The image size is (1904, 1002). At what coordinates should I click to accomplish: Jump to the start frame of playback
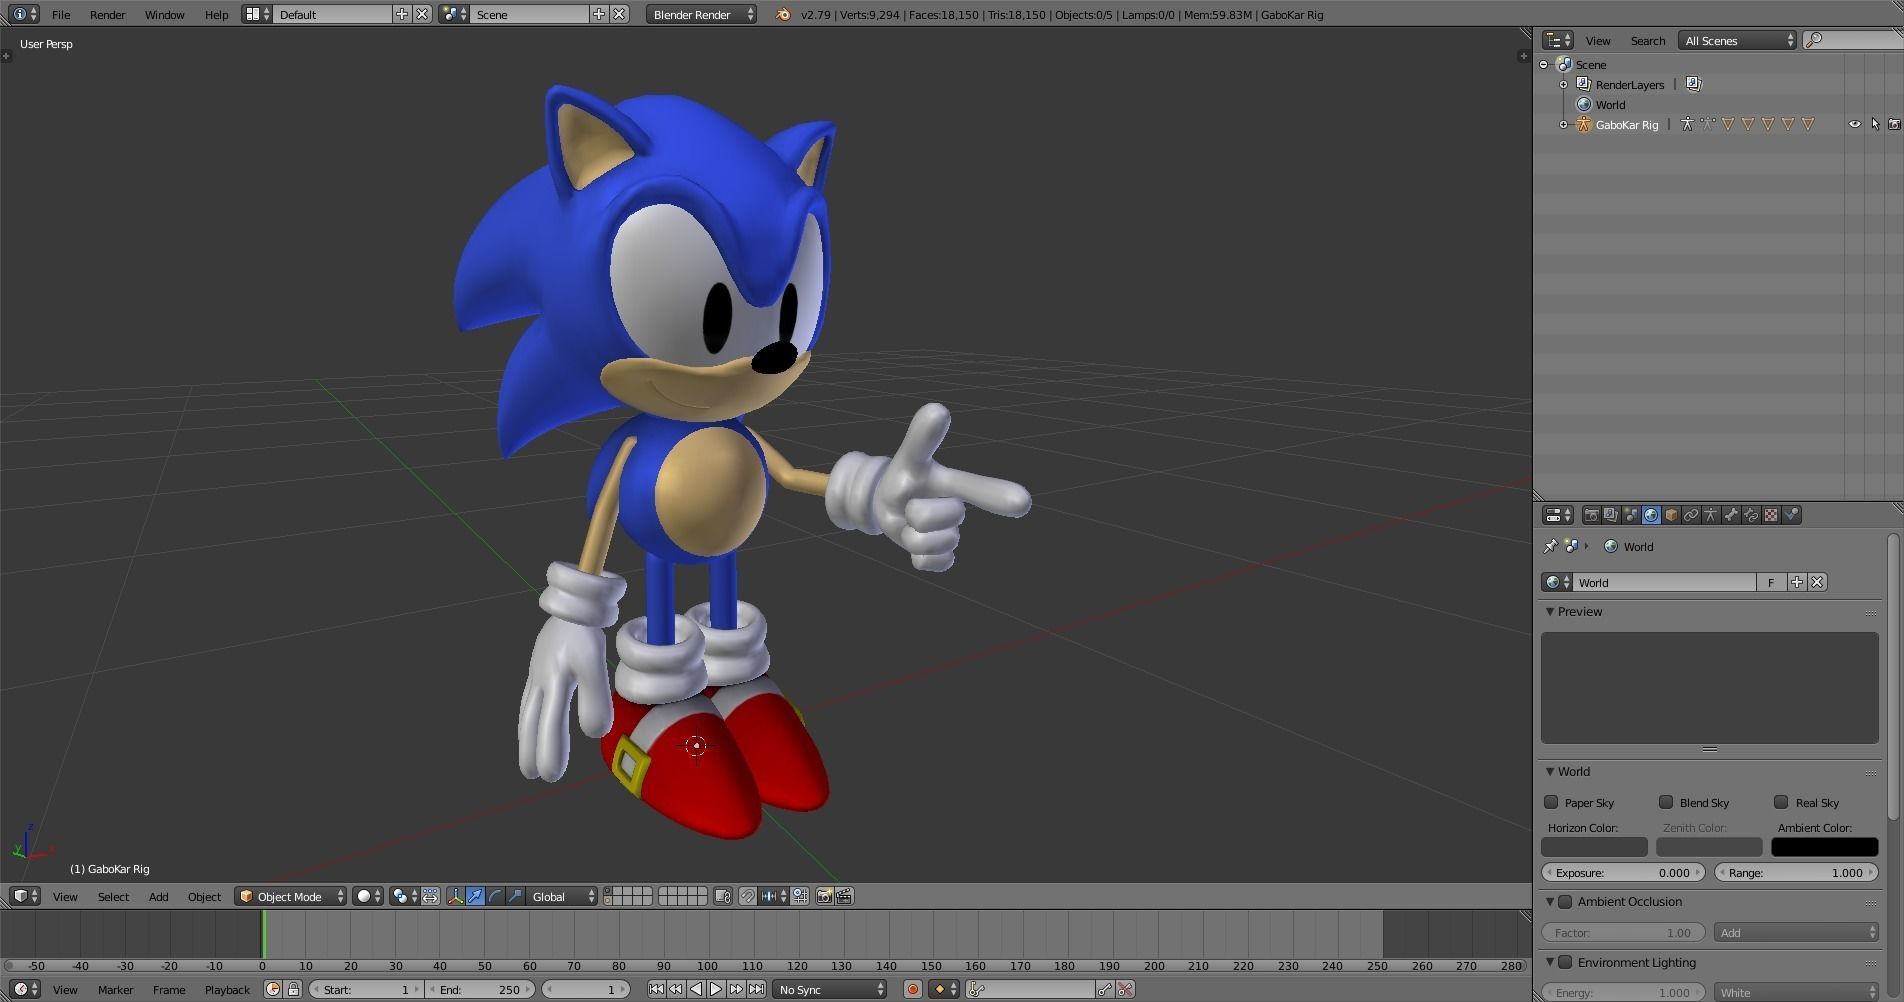(655, 989)
